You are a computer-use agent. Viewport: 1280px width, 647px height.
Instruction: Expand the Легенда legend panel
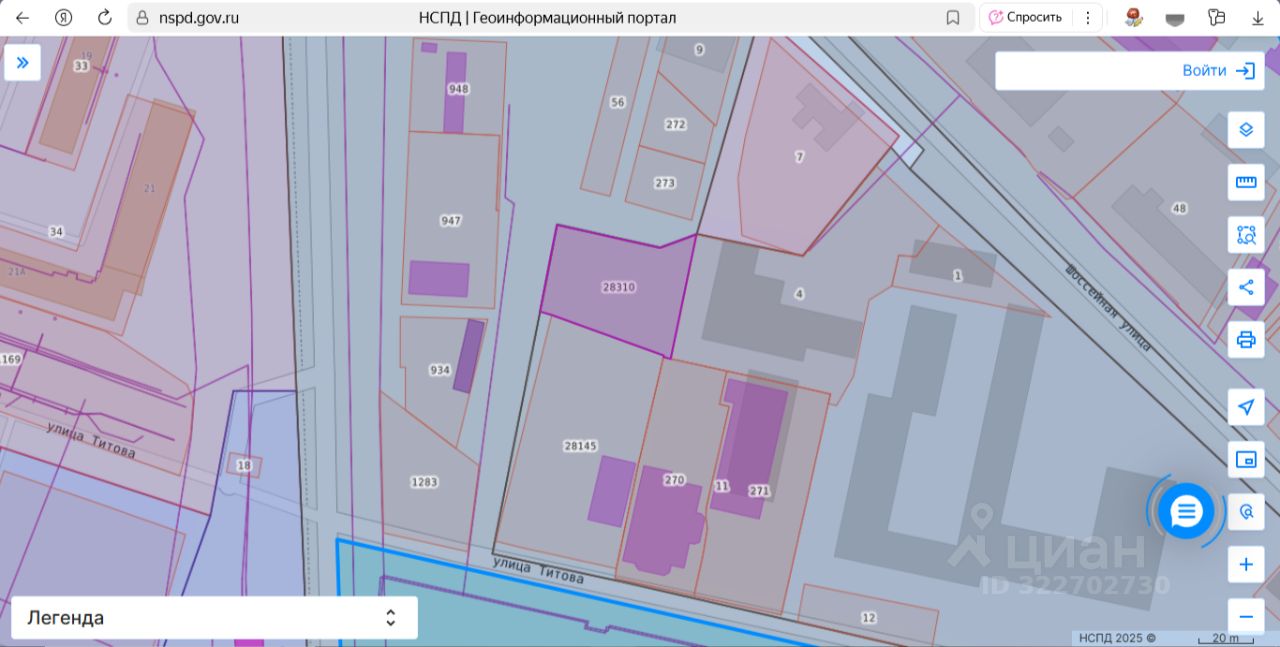[x=214, y=618]
